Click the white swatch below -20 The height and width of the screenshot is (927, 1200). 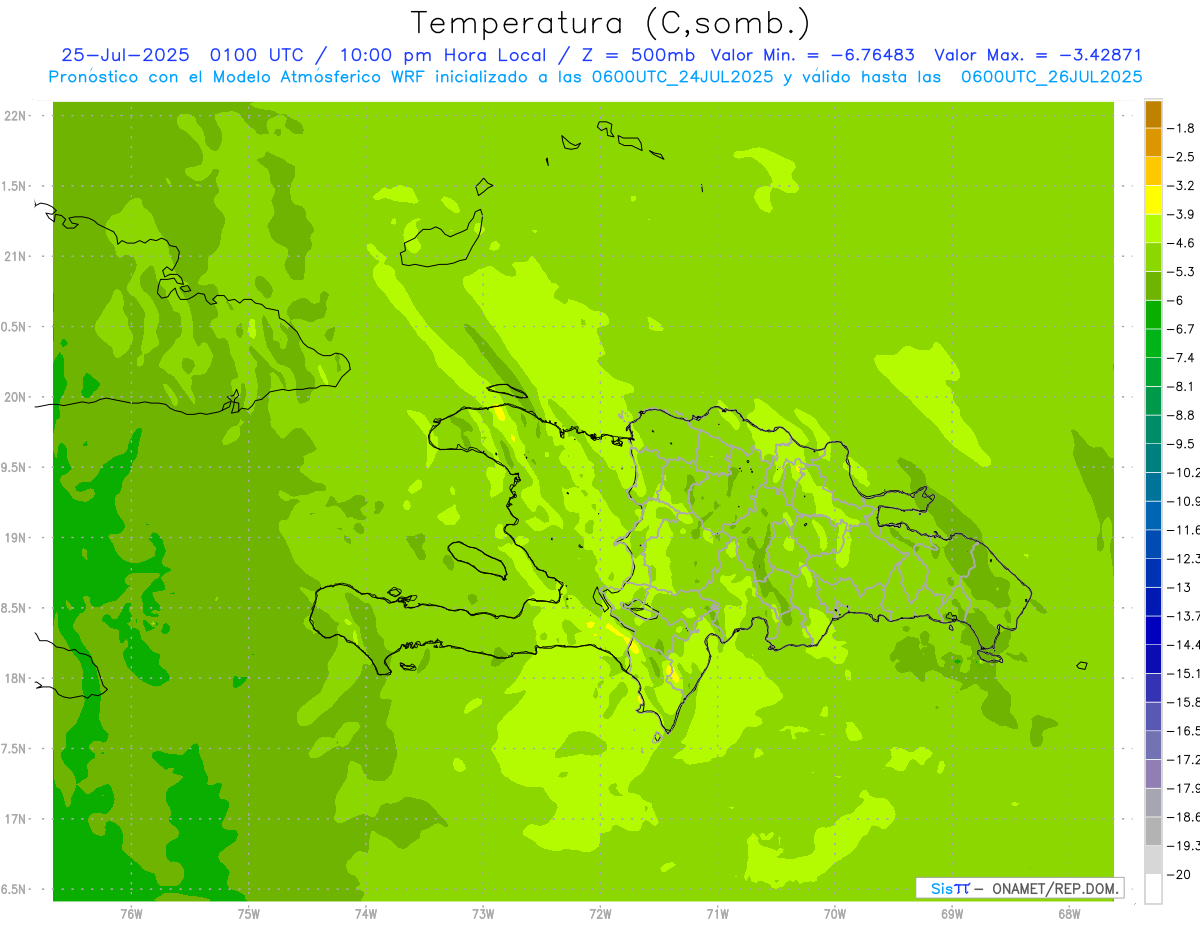click(1154, 889)
